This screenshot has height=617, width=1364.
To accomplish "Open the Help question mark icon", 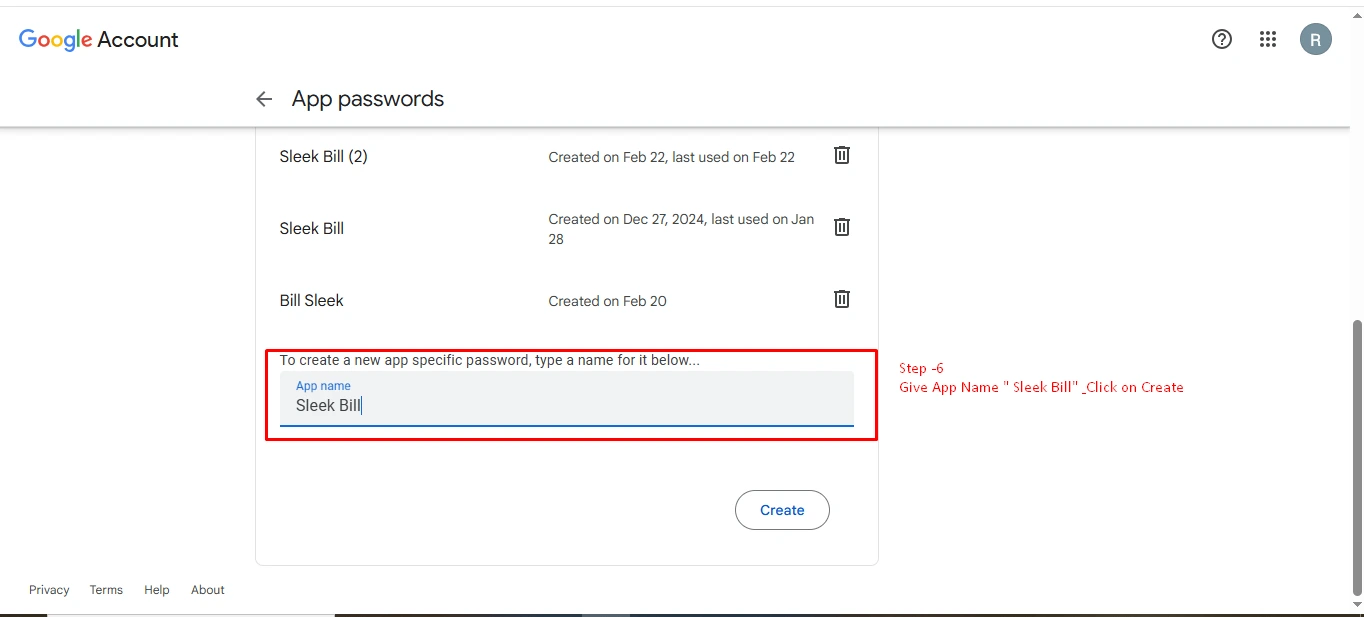I will point(1221,39).
